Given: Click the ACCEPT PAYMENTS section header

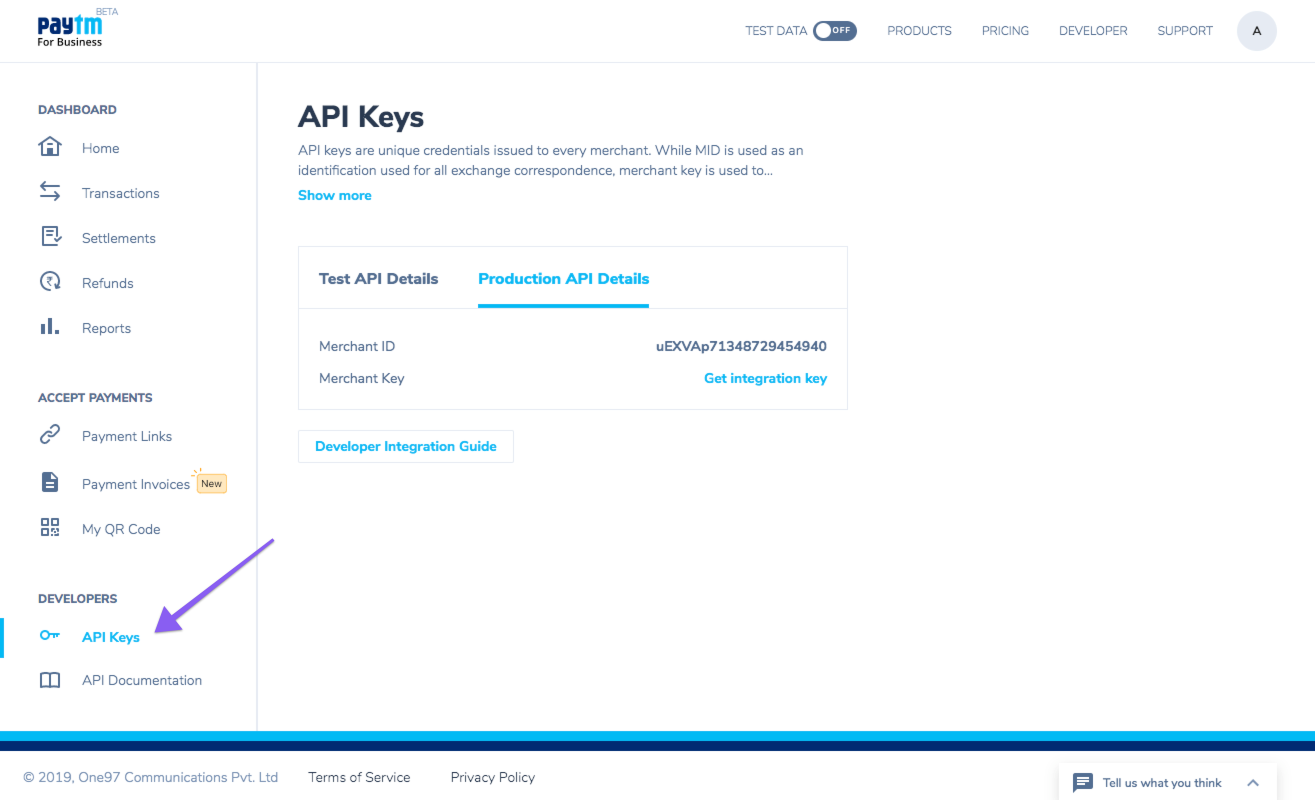Looking at the screenshot, I should click(x=95, y=398).
